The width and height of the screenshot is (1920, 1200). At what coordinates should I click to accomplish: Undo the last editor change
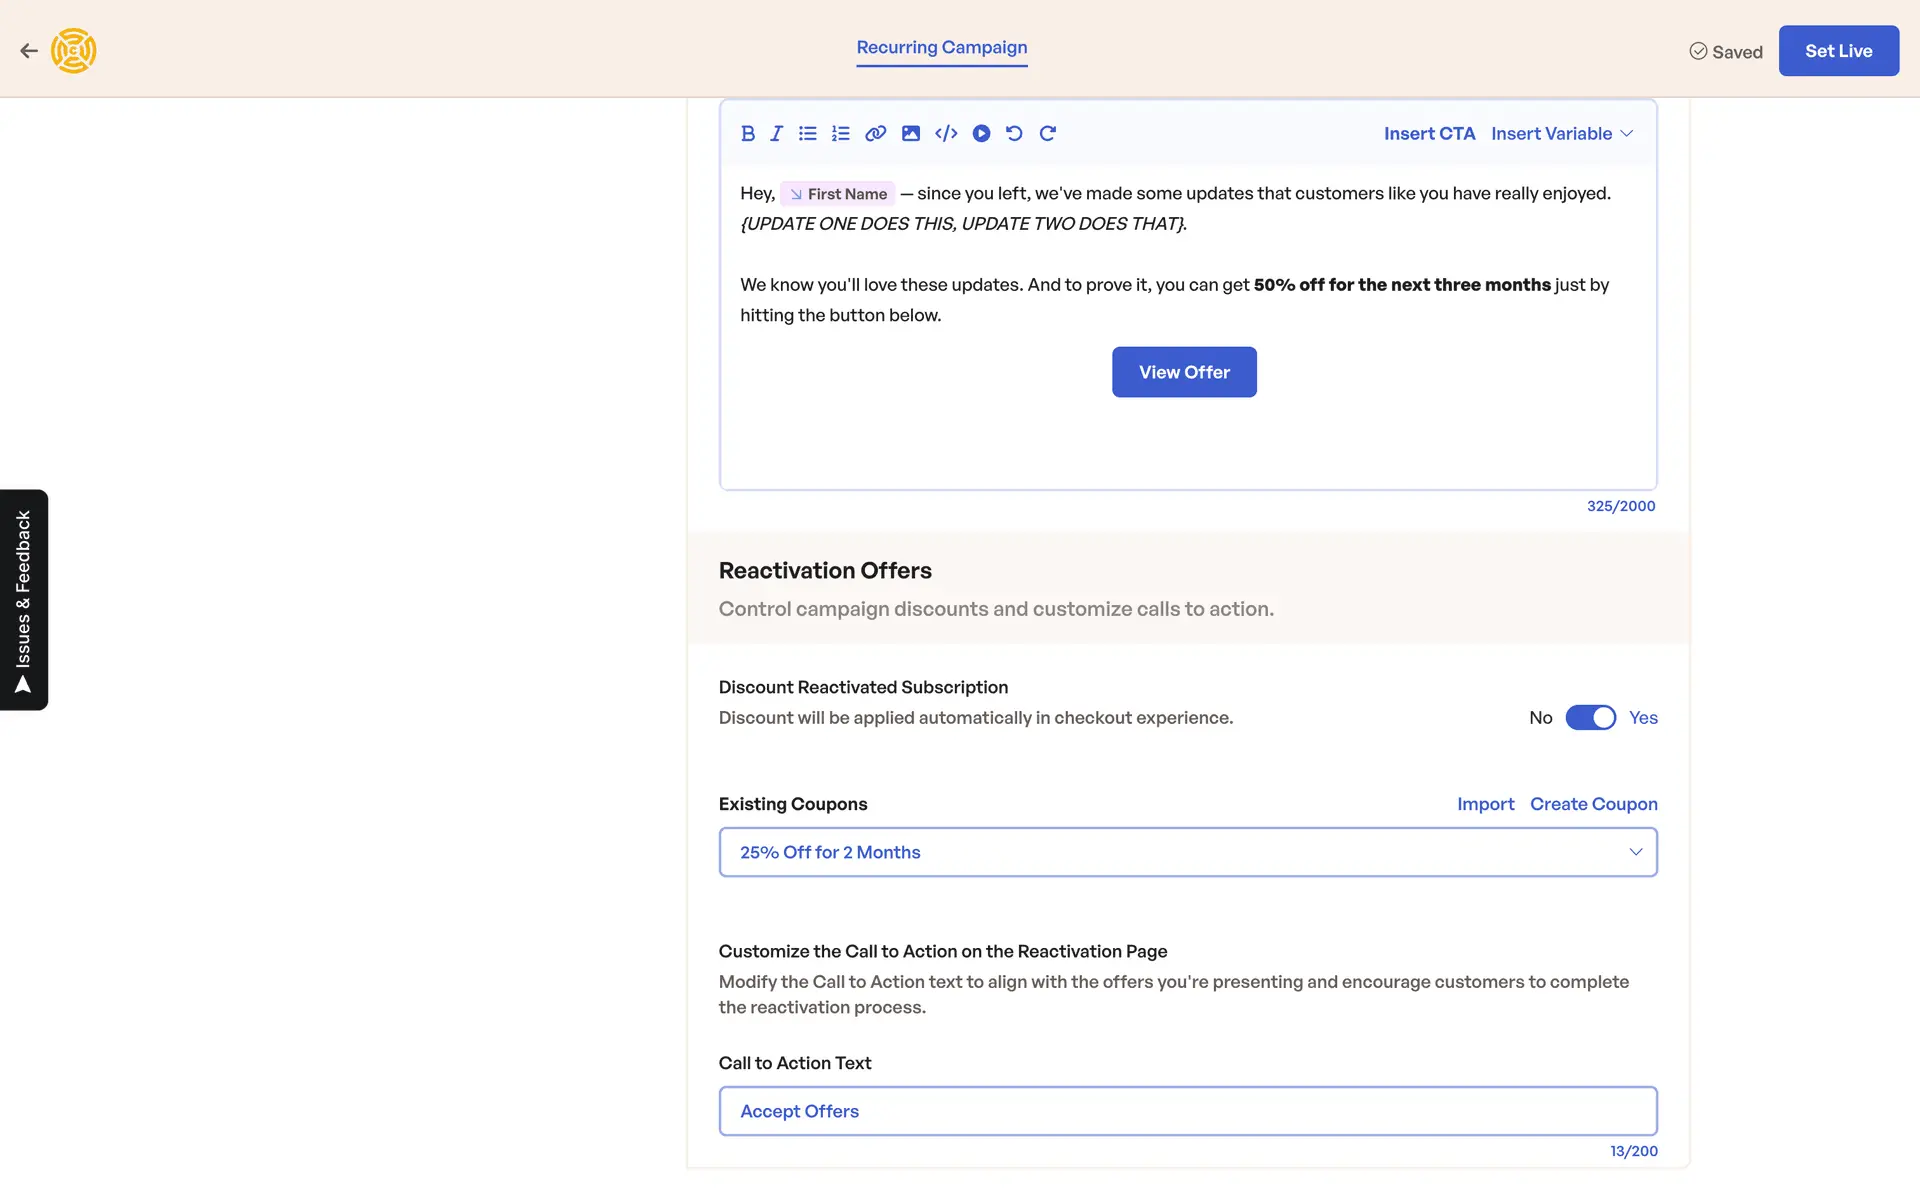(x=1014, y=133)
